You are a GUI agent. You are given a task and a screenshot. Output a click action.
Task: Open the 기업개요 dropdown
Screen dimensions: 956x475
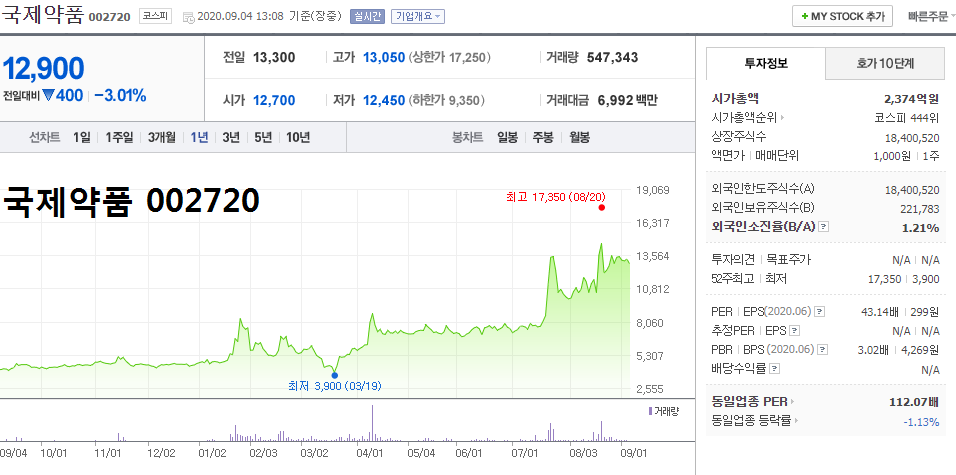point(418,16)
